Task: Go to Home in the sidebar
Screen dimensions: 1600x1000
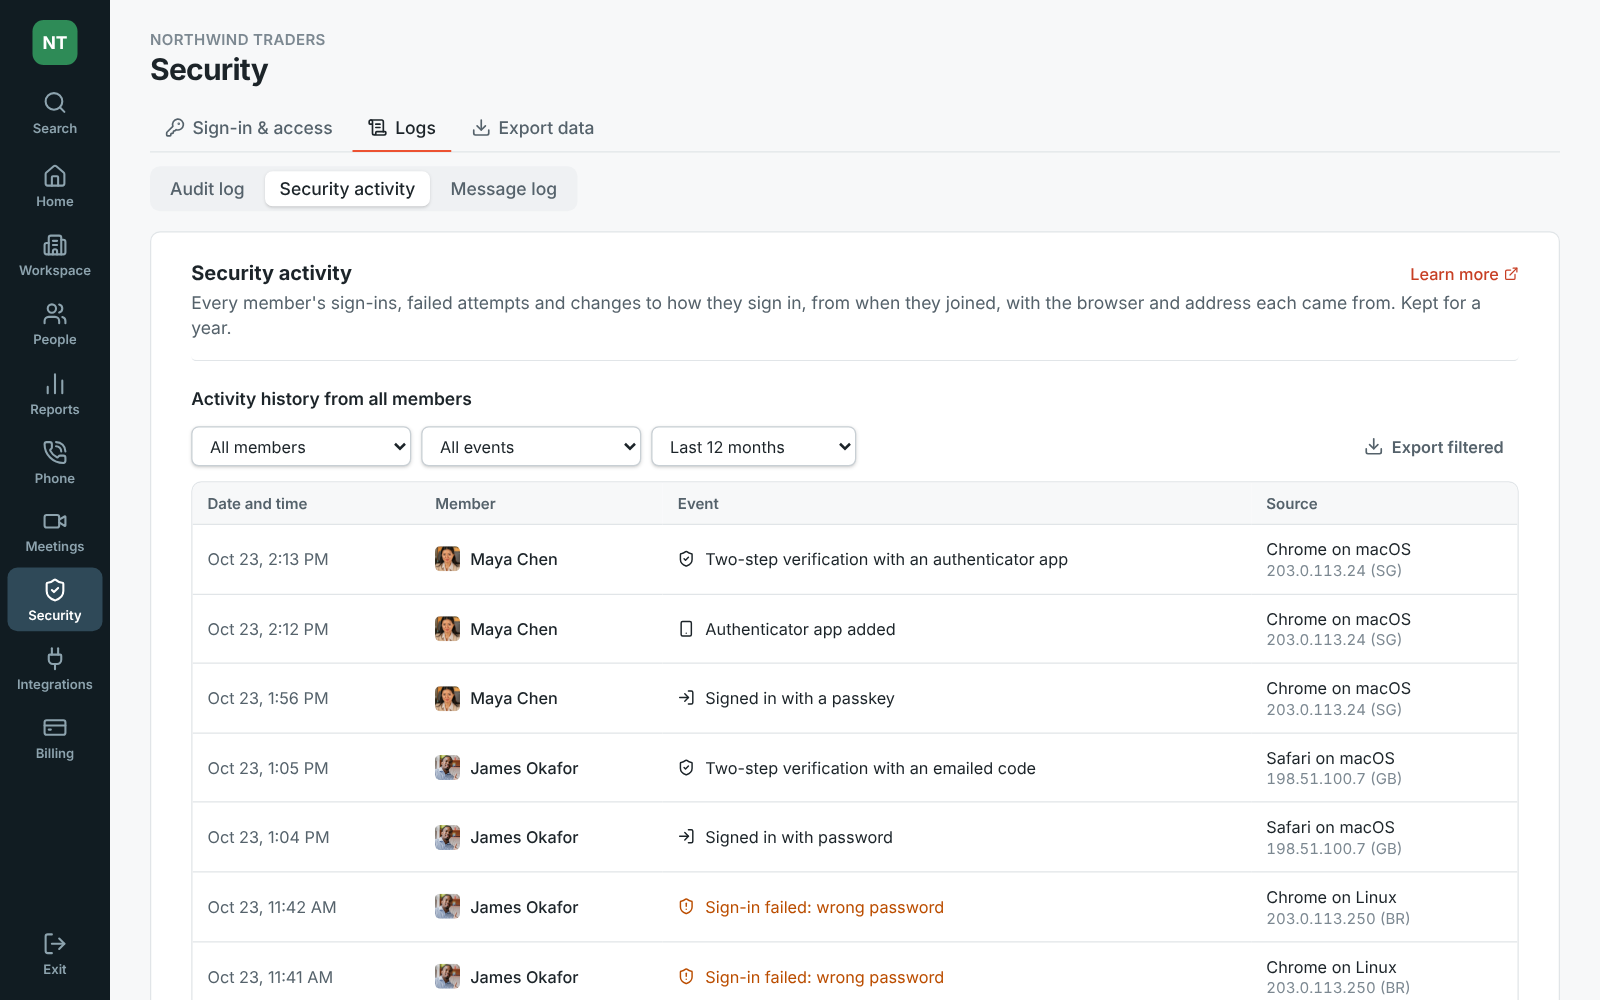Action: 55,187
